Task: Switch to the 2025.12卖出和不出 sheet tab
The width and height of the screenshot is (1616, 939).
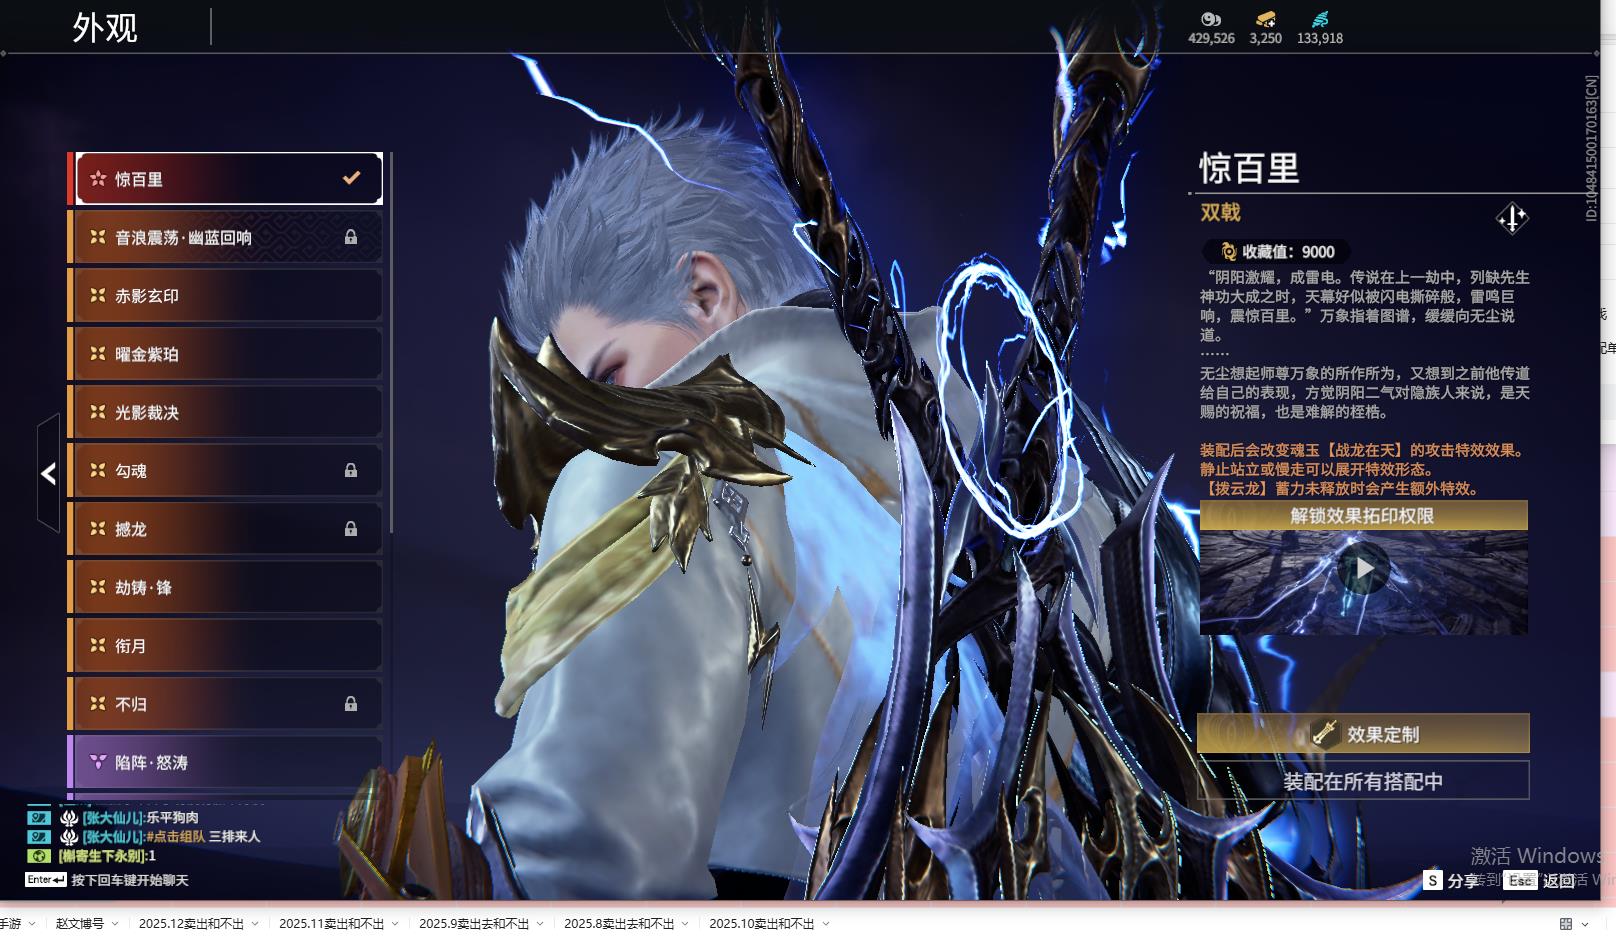Action: click(x=191, y=924)
